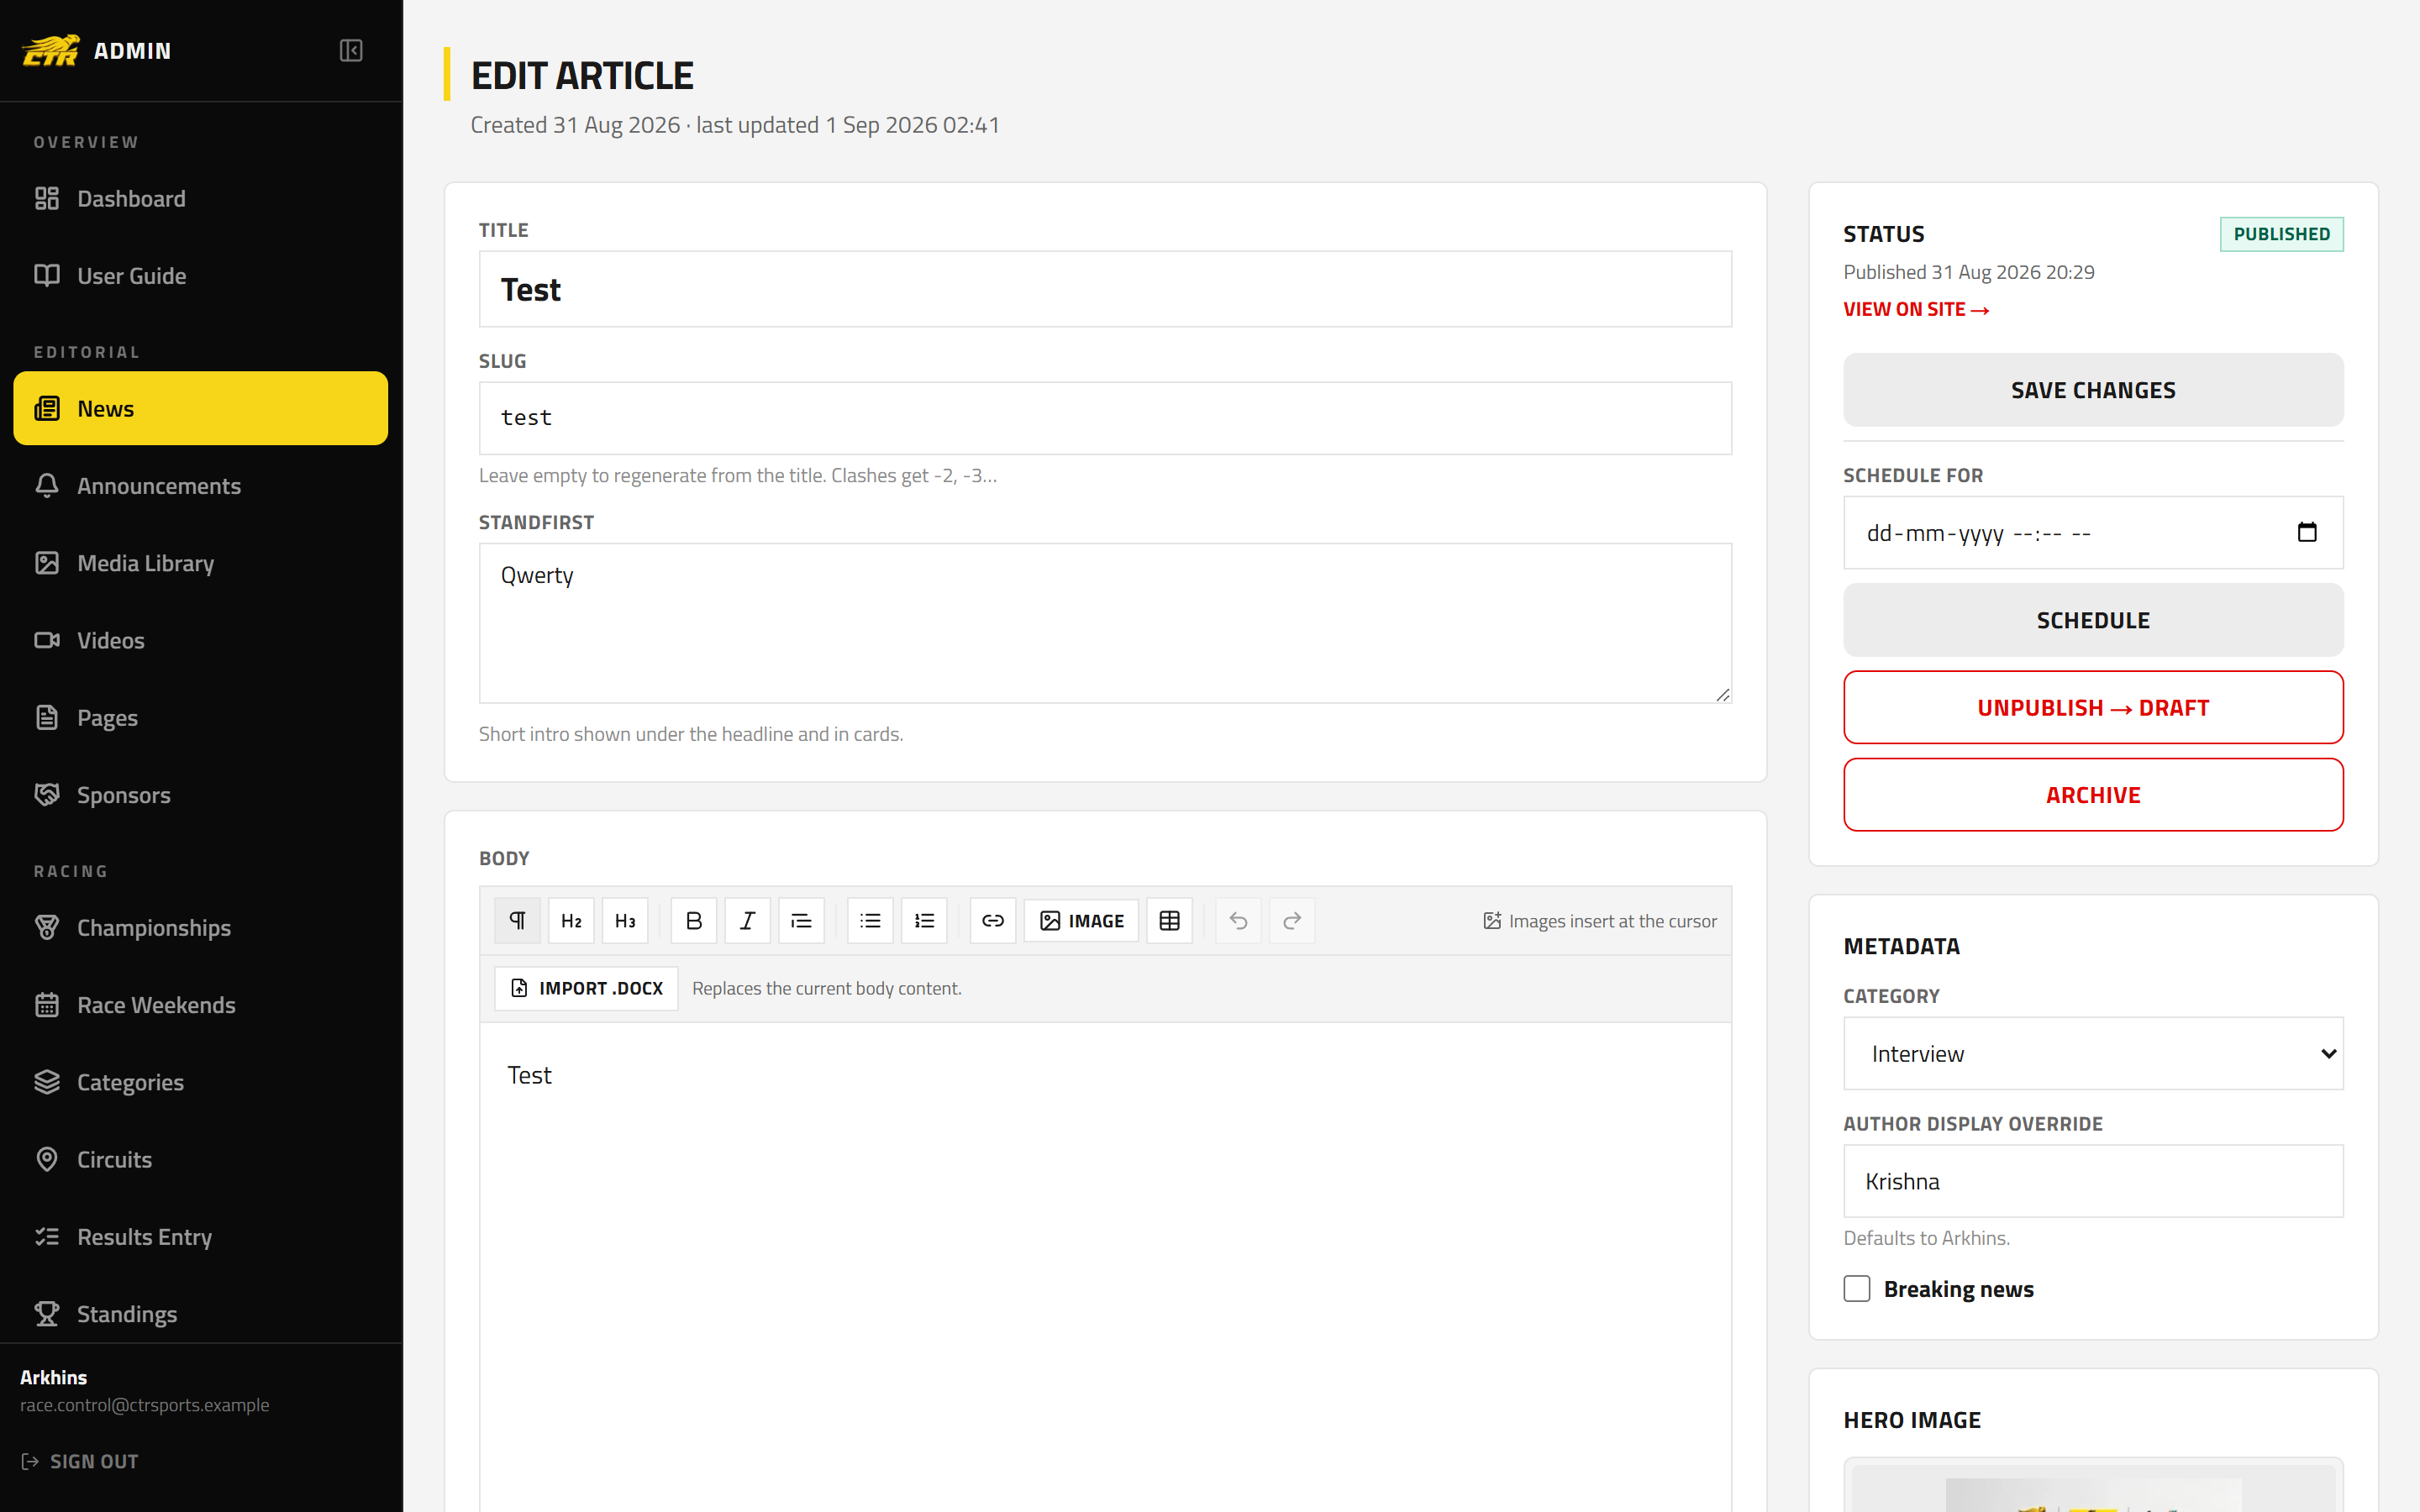
Task: Click the Sponsors handshake icon
Action: click(47, 794)
